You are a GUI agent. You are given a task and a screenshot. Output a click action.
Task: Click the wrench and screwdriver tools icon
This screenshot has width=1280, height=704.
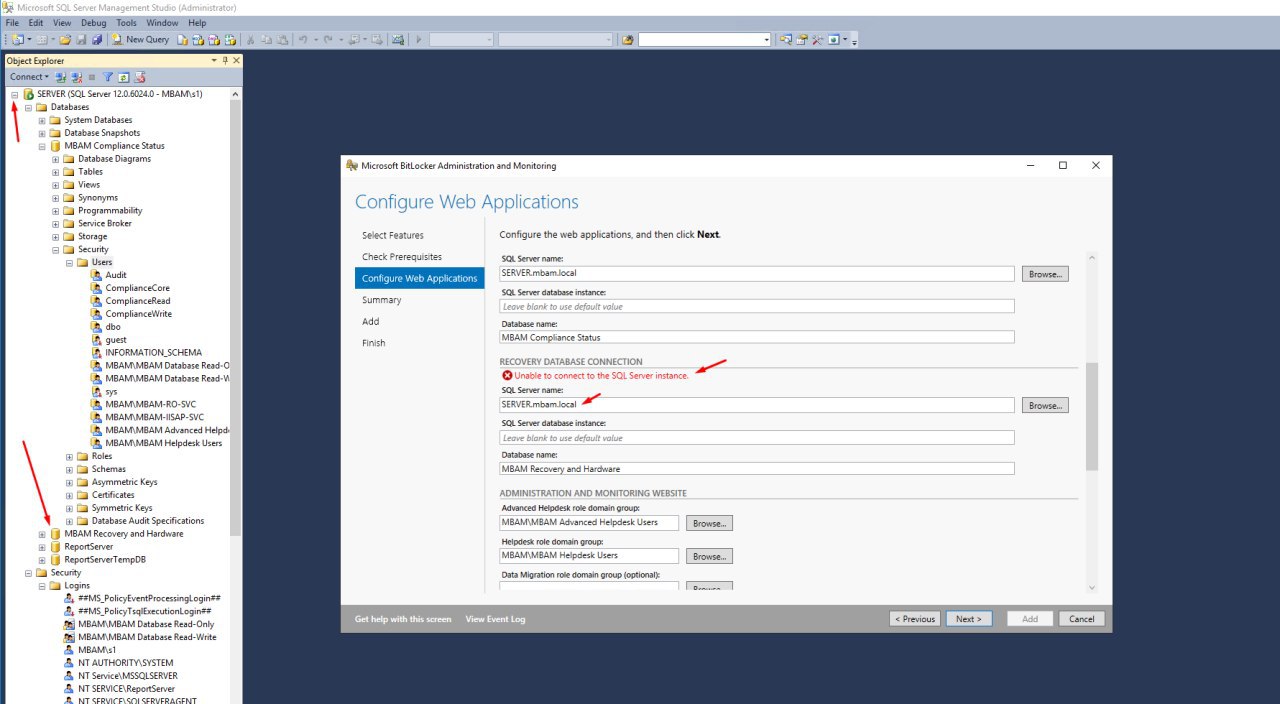coord(817,39)
